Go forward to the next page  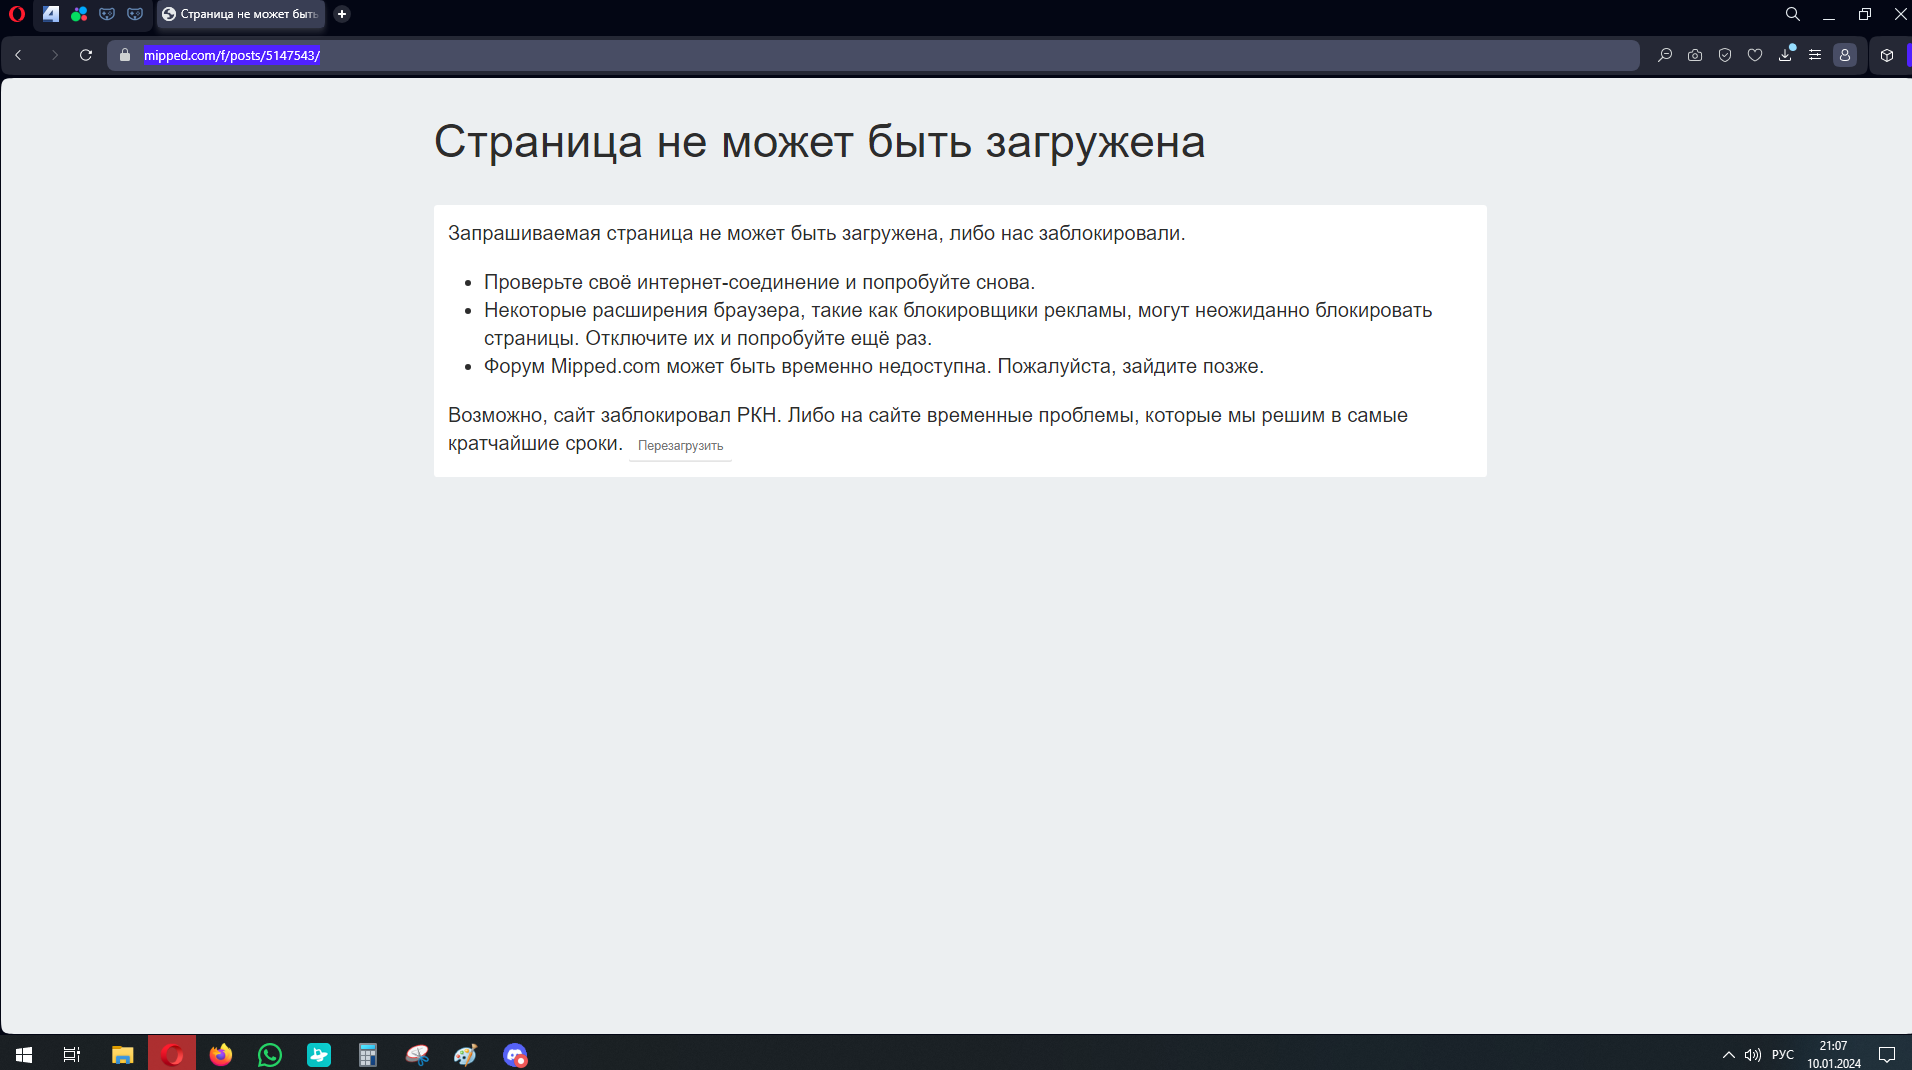pyautogui.click(x=54, y=55)
